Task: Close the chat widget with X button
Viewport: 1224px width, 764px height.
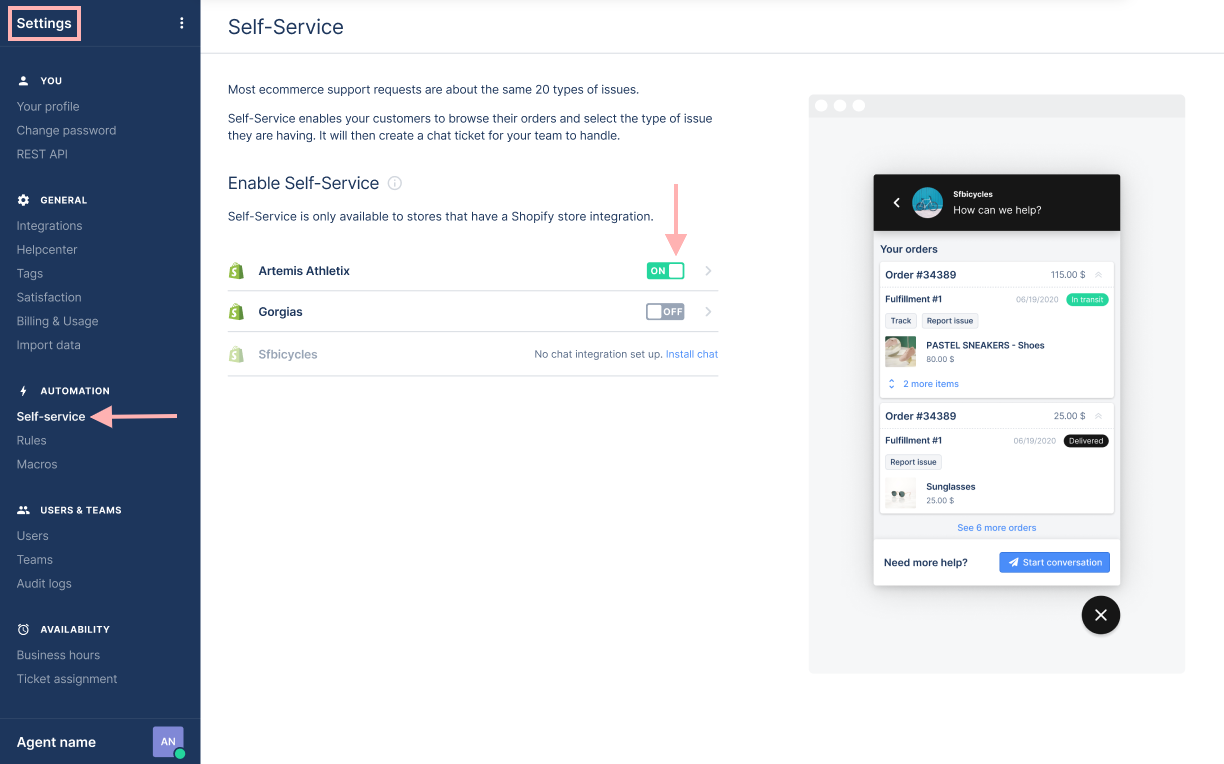Action: pyautogui.click(x=1101, y=615)
